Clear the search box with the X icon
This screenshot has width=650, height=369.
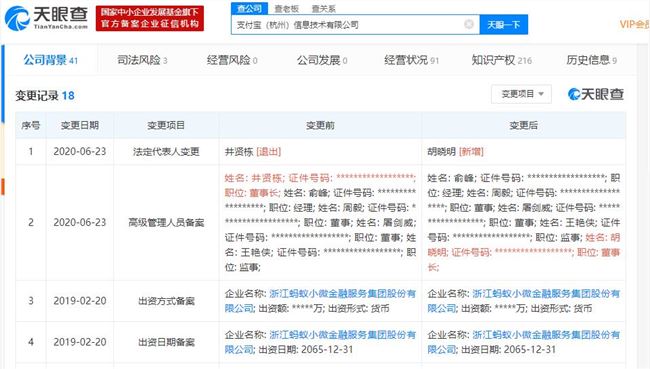(x=469, y=24)
